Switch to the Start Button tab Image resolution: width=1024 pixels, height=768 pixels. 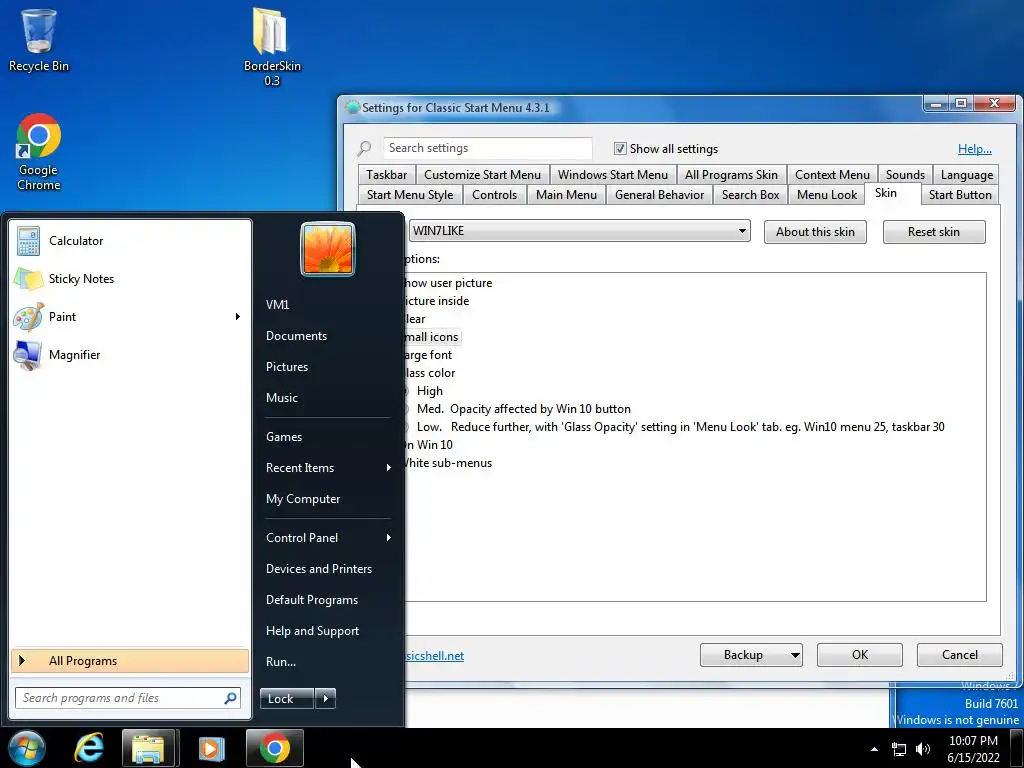pos(960,195)
